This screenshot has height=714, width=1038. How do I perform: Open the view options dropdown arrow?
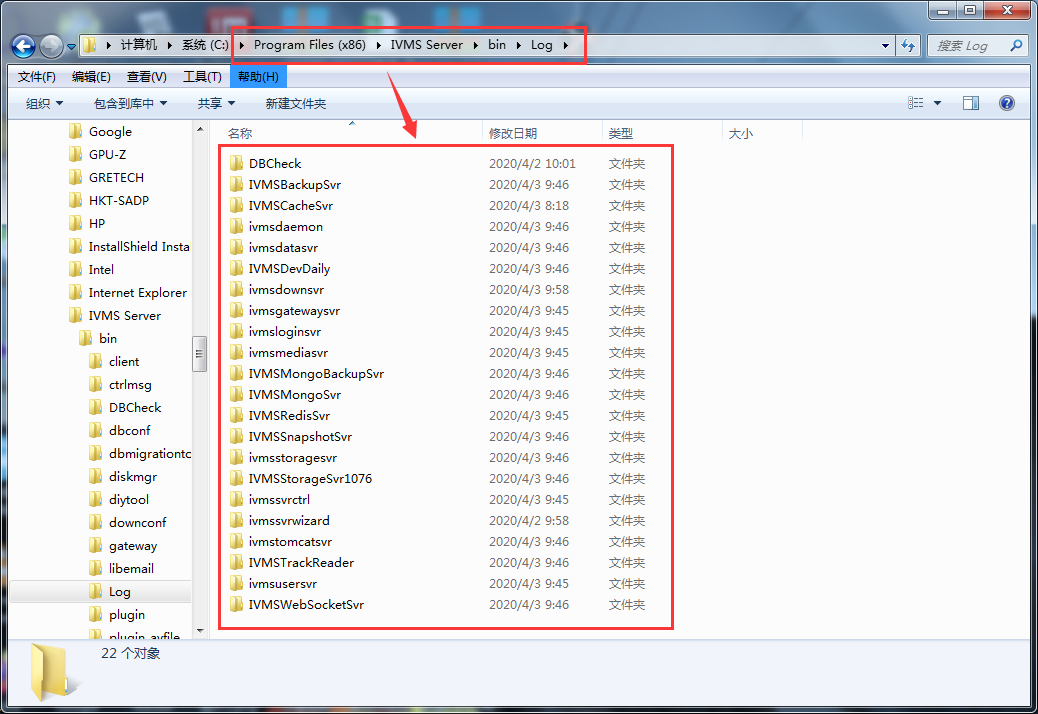tap(937, 103)
